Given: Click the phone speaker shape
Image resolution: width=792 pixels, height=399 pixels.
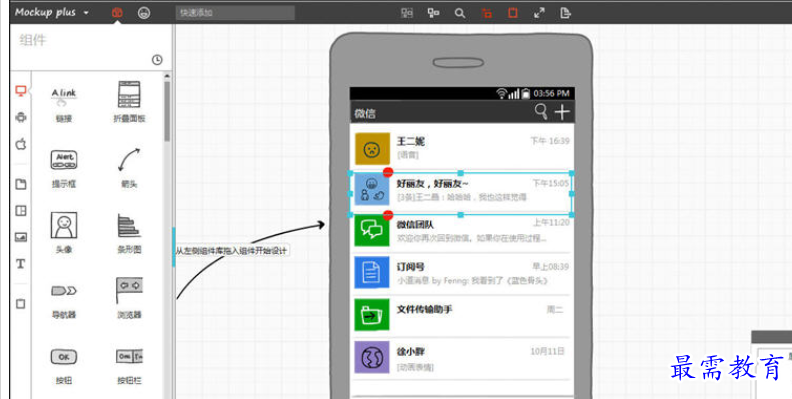Looking at the screenshot, I should click(x=458, y=63).
